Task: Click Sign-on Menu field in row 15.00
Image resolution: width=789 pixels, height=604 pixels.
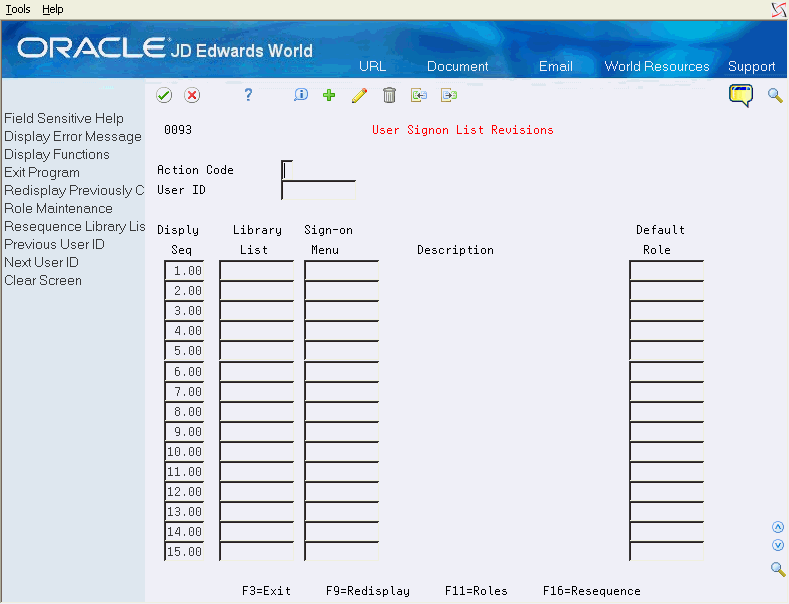Action: [342, 552]
